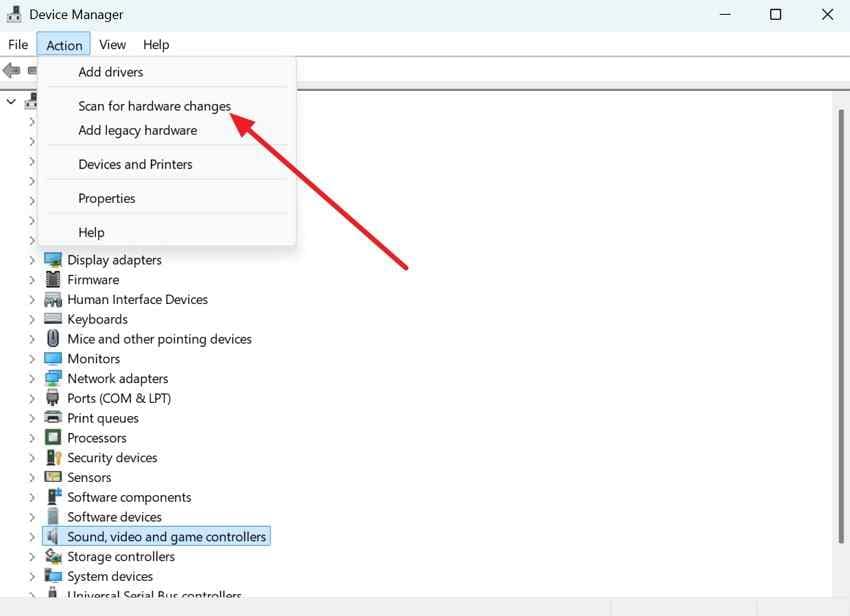Expand Sound, video and game controllers
This screenshot has height=616, width=850.
(x=32, y=537)
